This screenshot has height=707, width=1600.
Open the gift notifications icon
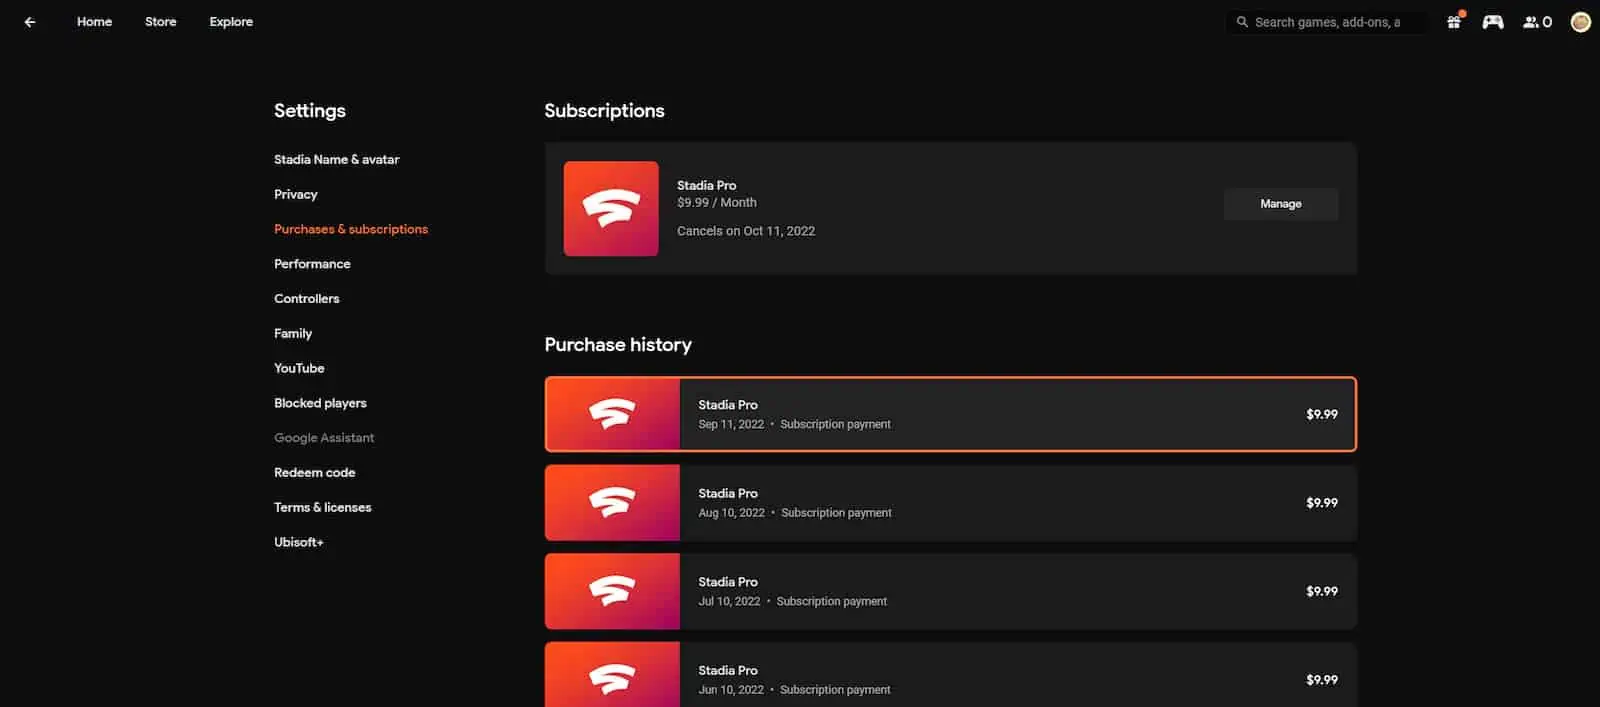1454,21
